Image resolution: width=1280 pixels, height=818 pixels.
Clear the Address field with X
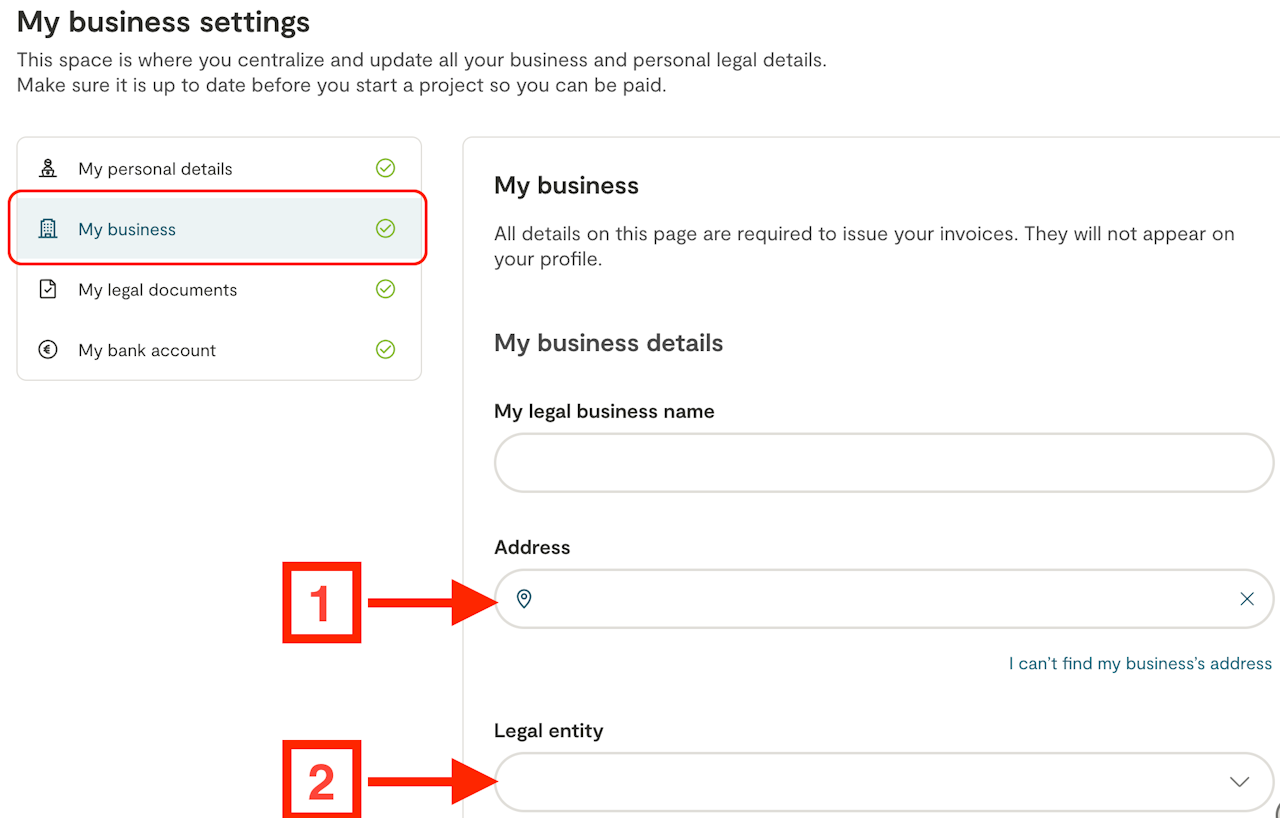click(x=1247, y=599)
